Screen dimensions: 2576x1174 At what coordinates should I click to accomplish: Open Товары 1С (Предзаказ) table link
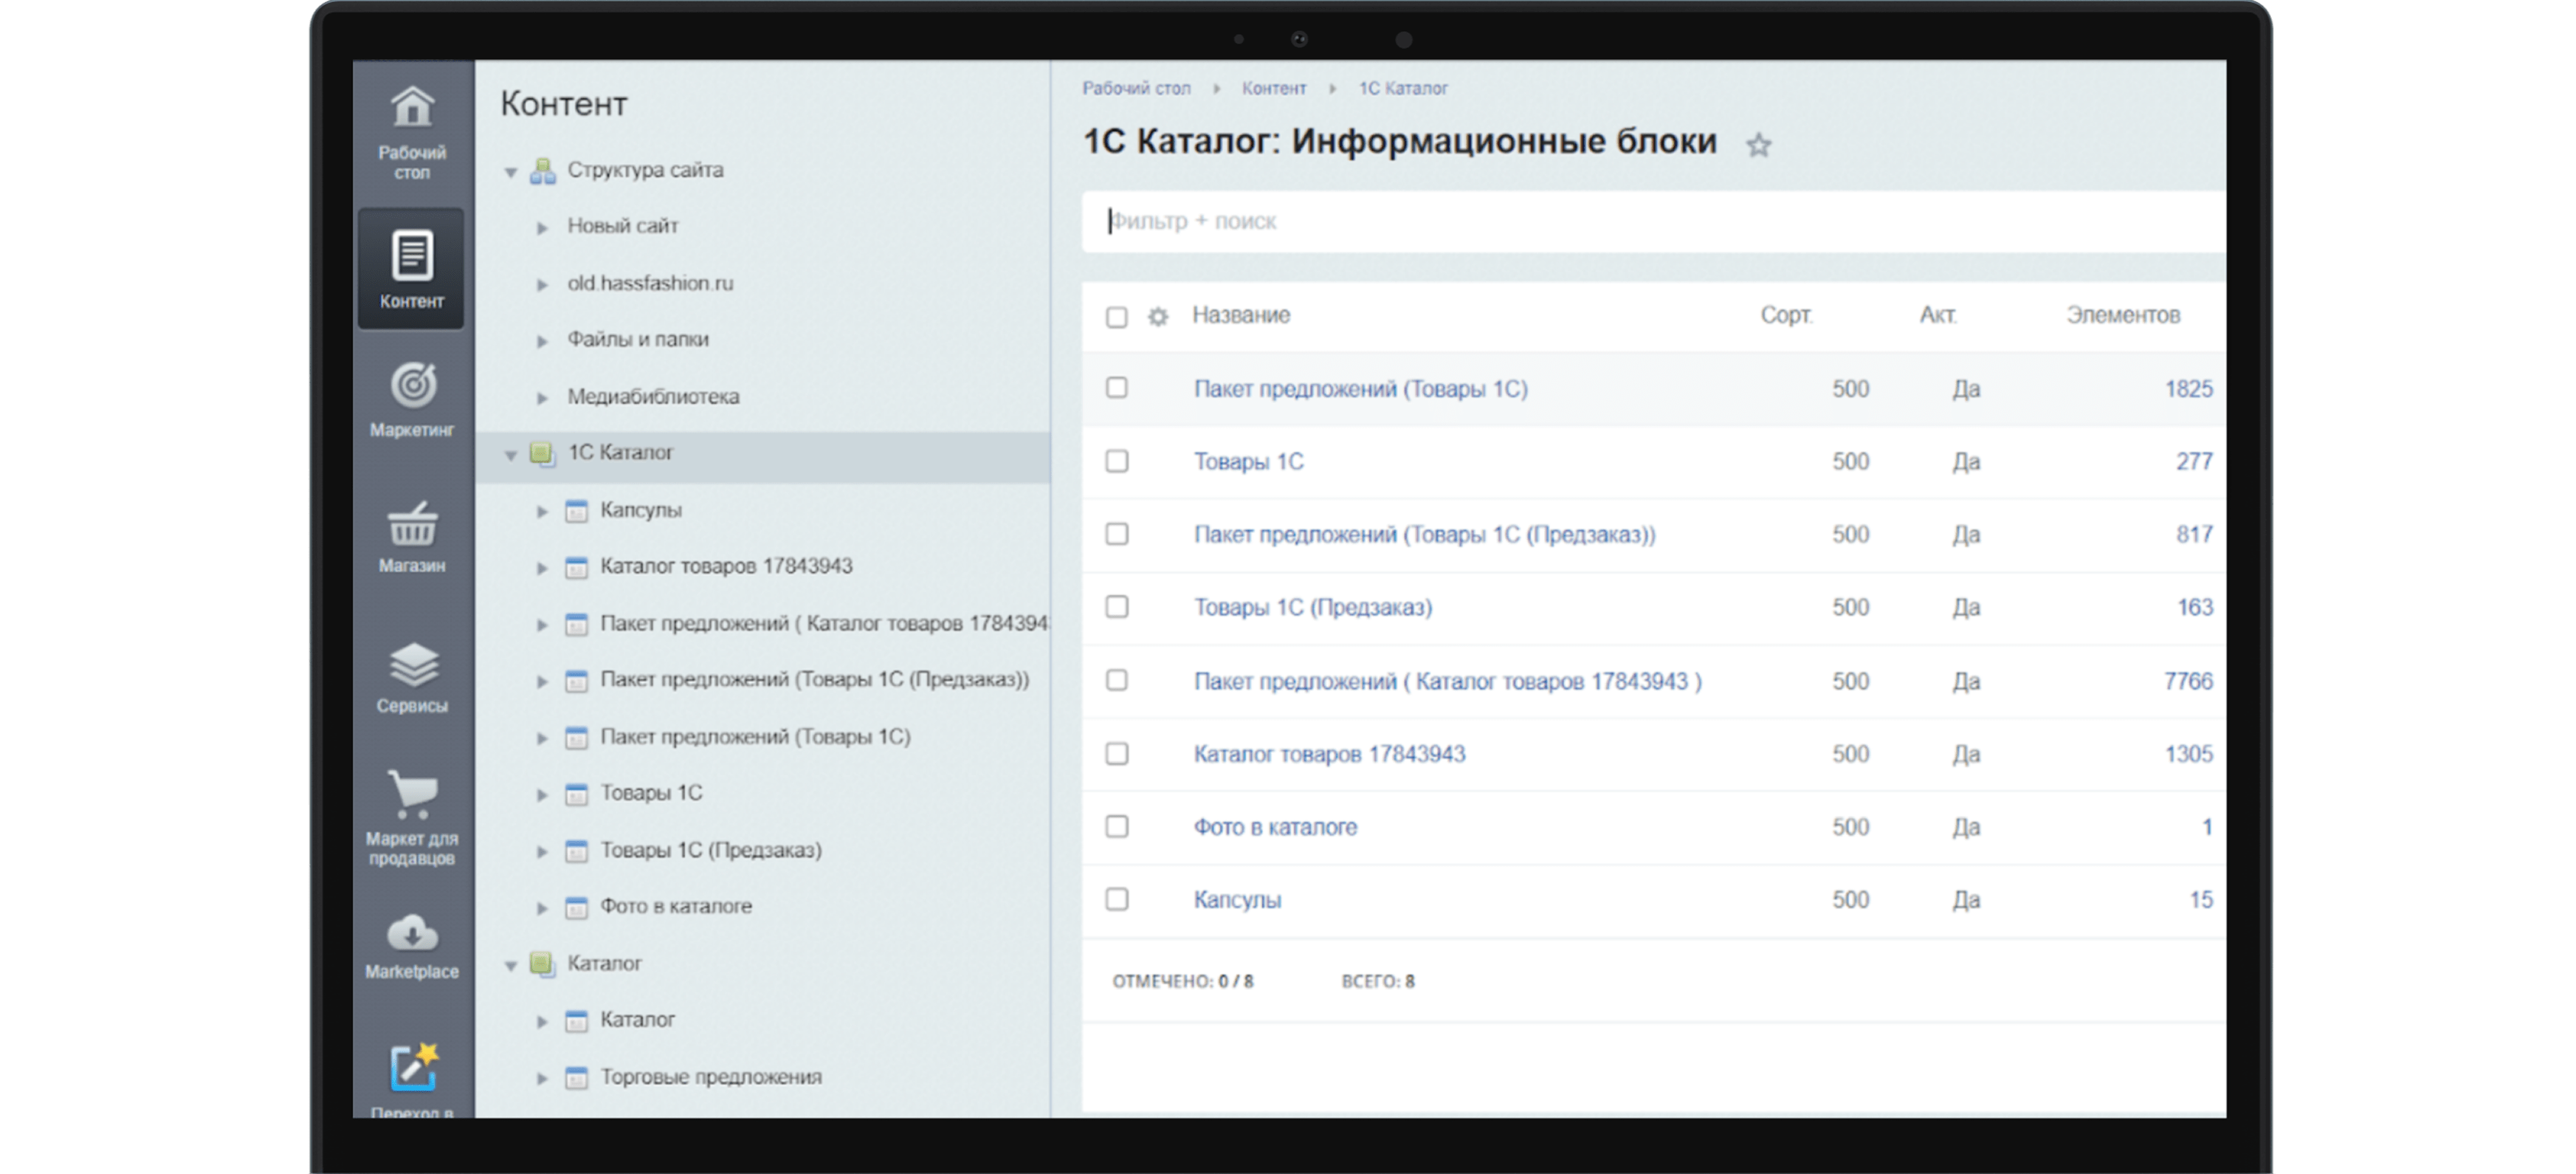click(1312, 607)
